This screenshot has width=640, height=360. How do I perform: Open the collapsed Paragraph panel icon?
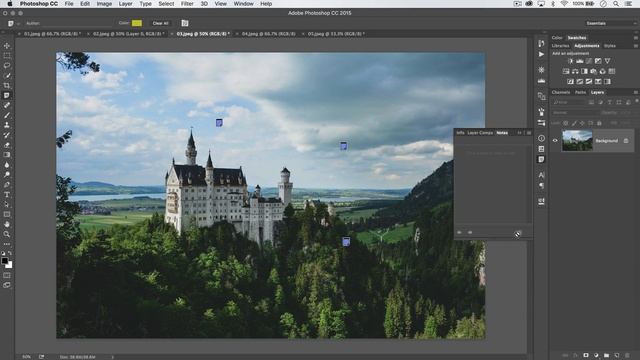541,186
